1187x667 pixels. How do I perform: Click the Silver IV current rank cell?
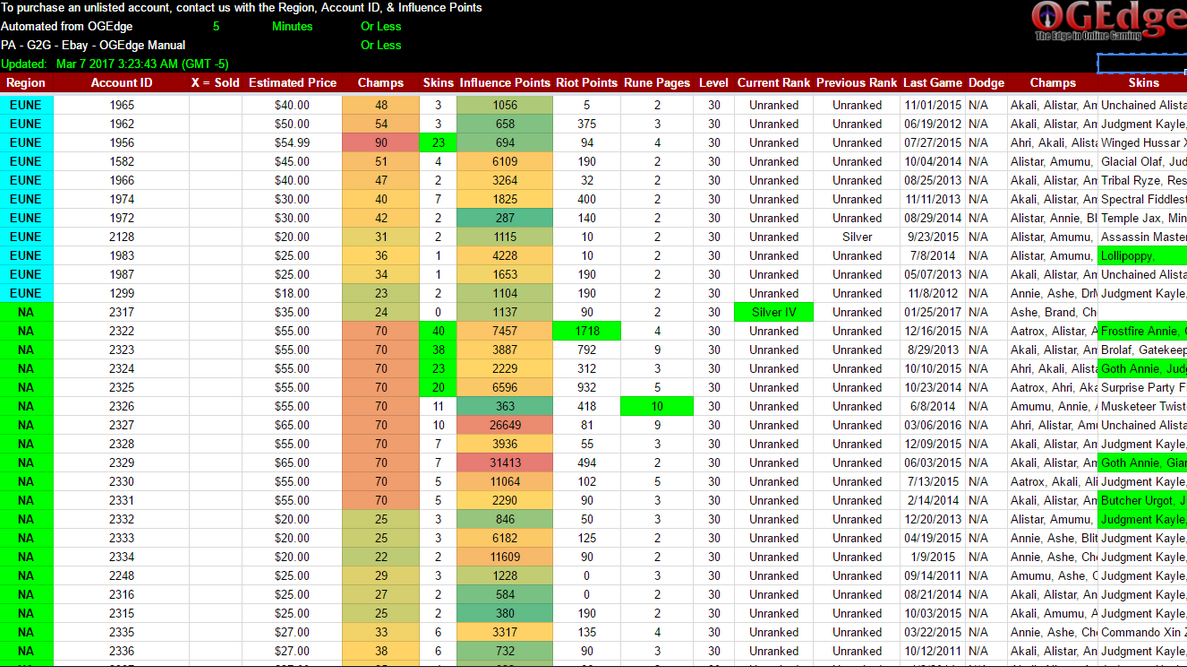[x=774, y=313]
